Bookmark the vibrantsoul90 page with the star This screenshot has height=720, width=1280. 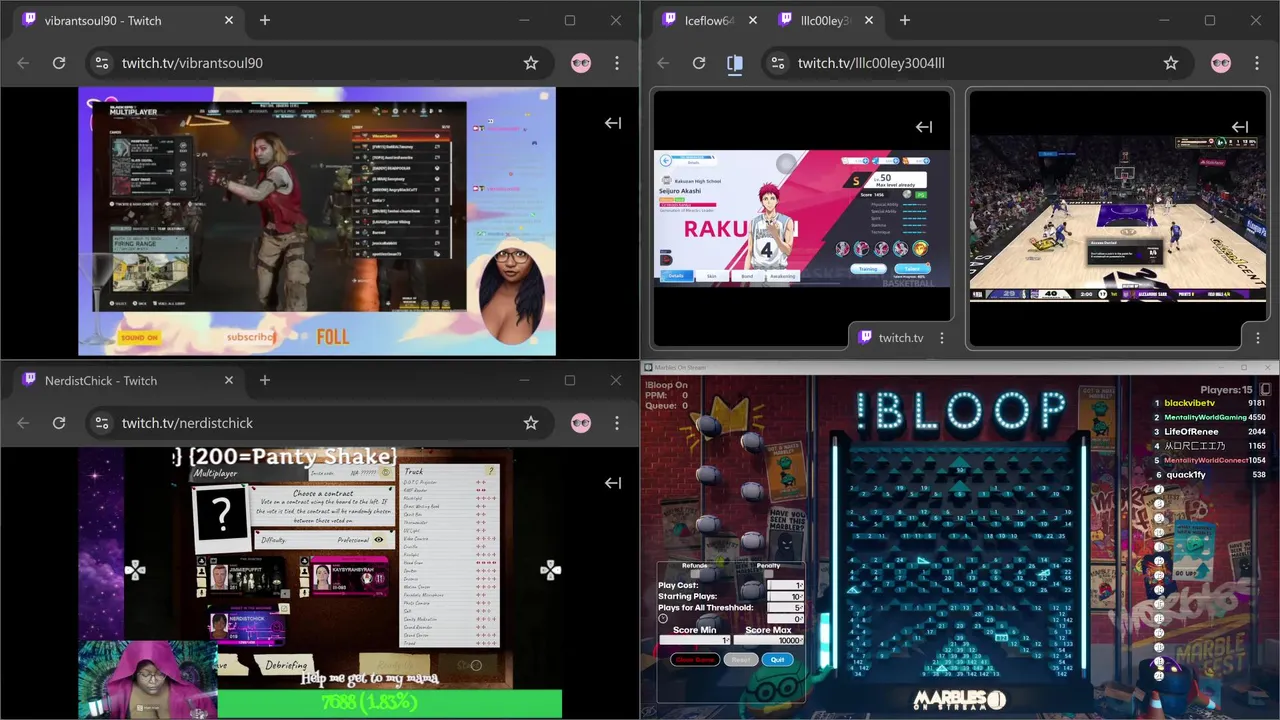531,63
